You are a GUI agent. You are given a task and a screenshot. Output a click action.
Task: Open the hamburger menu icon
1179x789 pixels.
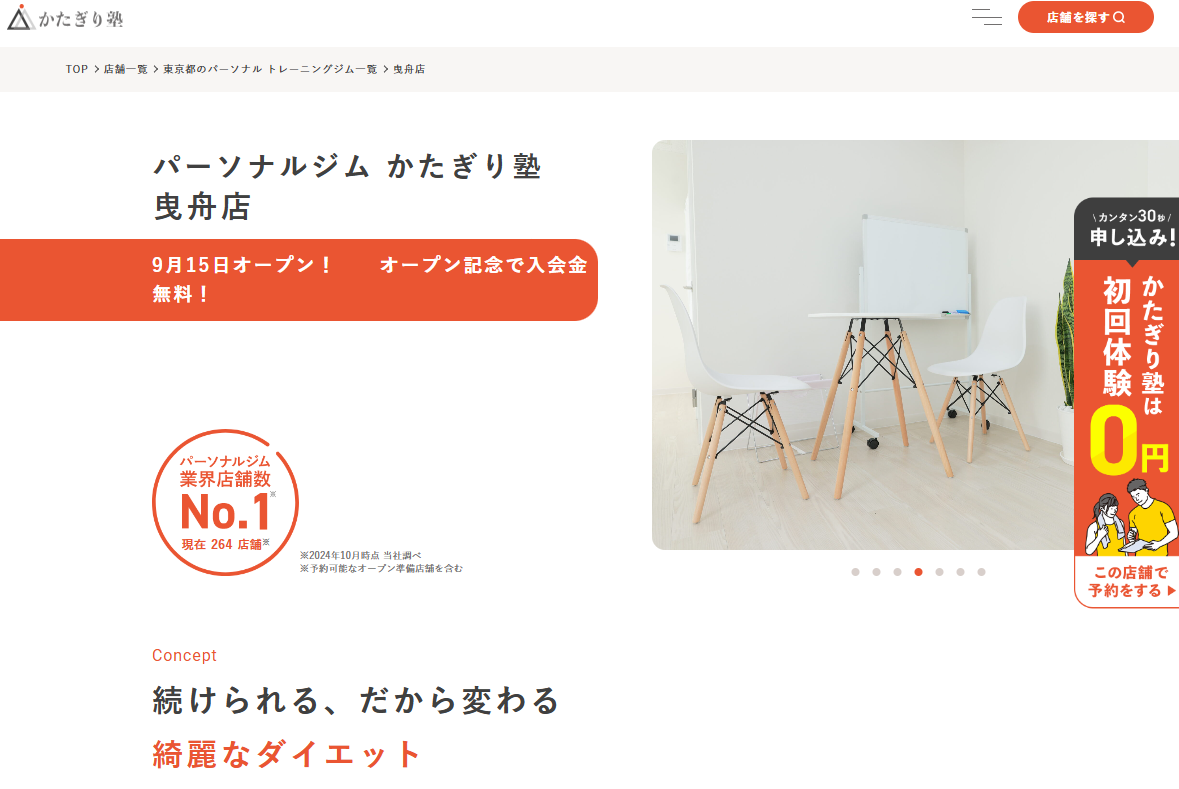tap(987, 17)
